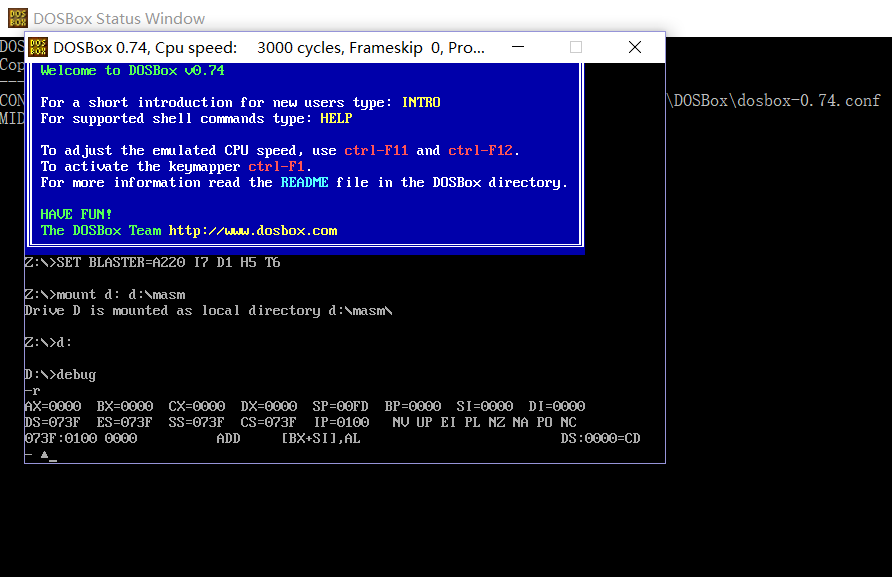The width and height of the screenshot is (892, 577).
Task: Click the DI=0000 register value
Action: (x=557, y=406)
